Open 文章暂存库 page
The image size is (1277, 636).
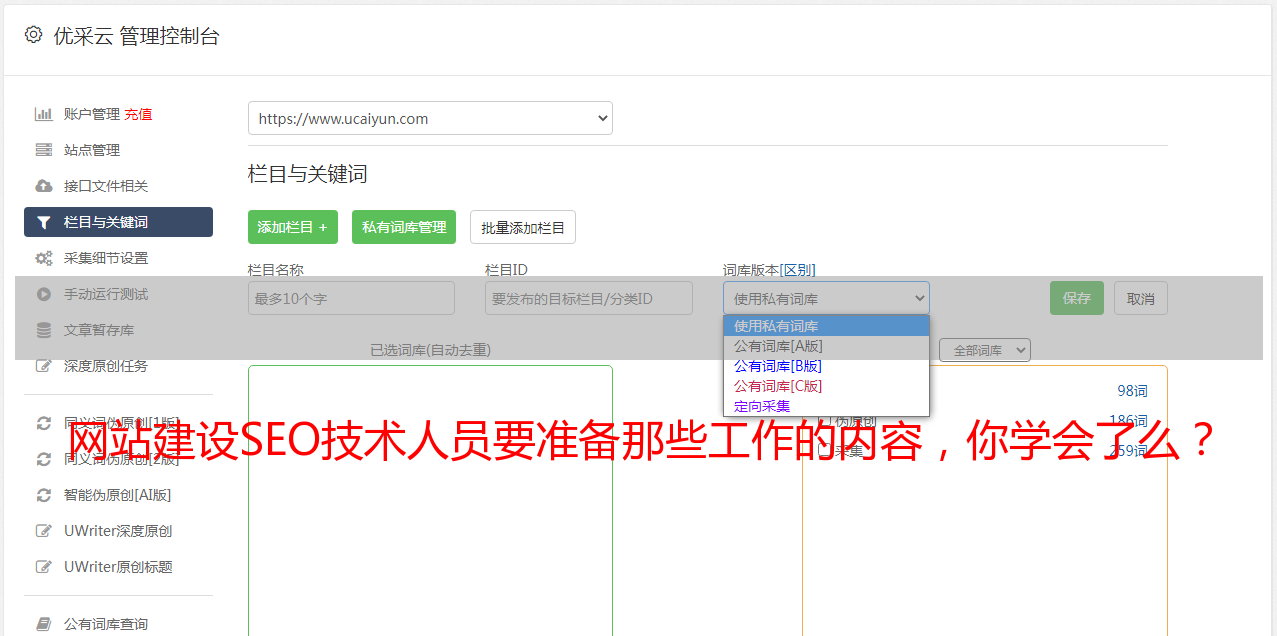pyautogui.click(x=99, y=330)
